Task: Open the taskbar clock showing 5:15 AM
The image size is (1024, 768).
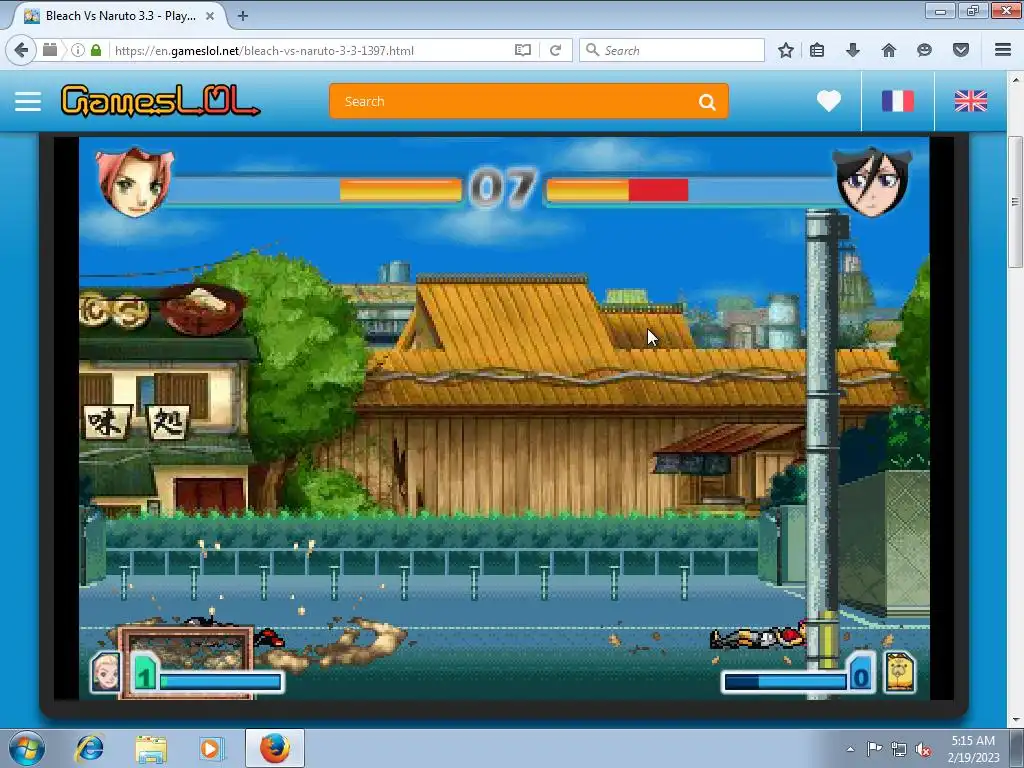Action: 973,749
